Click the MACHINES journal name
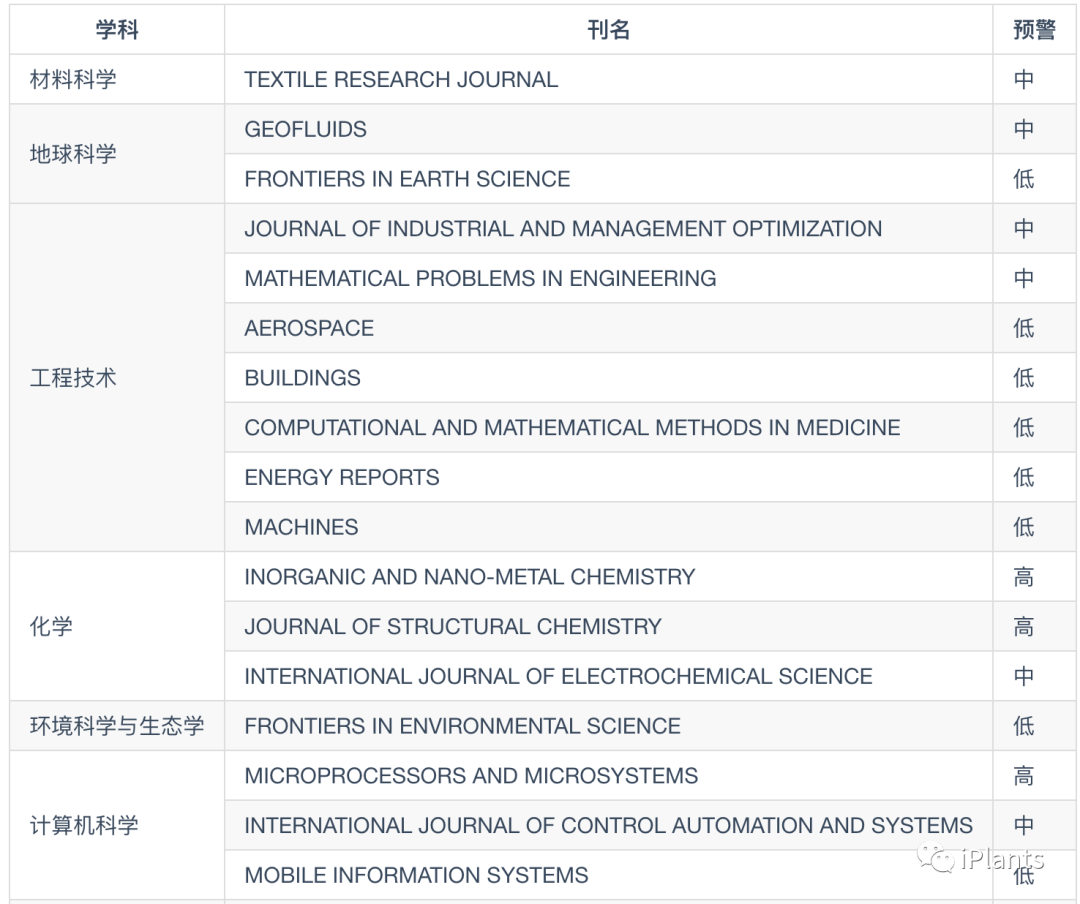This screenshot has width=1080, height=904. point(301,527)
